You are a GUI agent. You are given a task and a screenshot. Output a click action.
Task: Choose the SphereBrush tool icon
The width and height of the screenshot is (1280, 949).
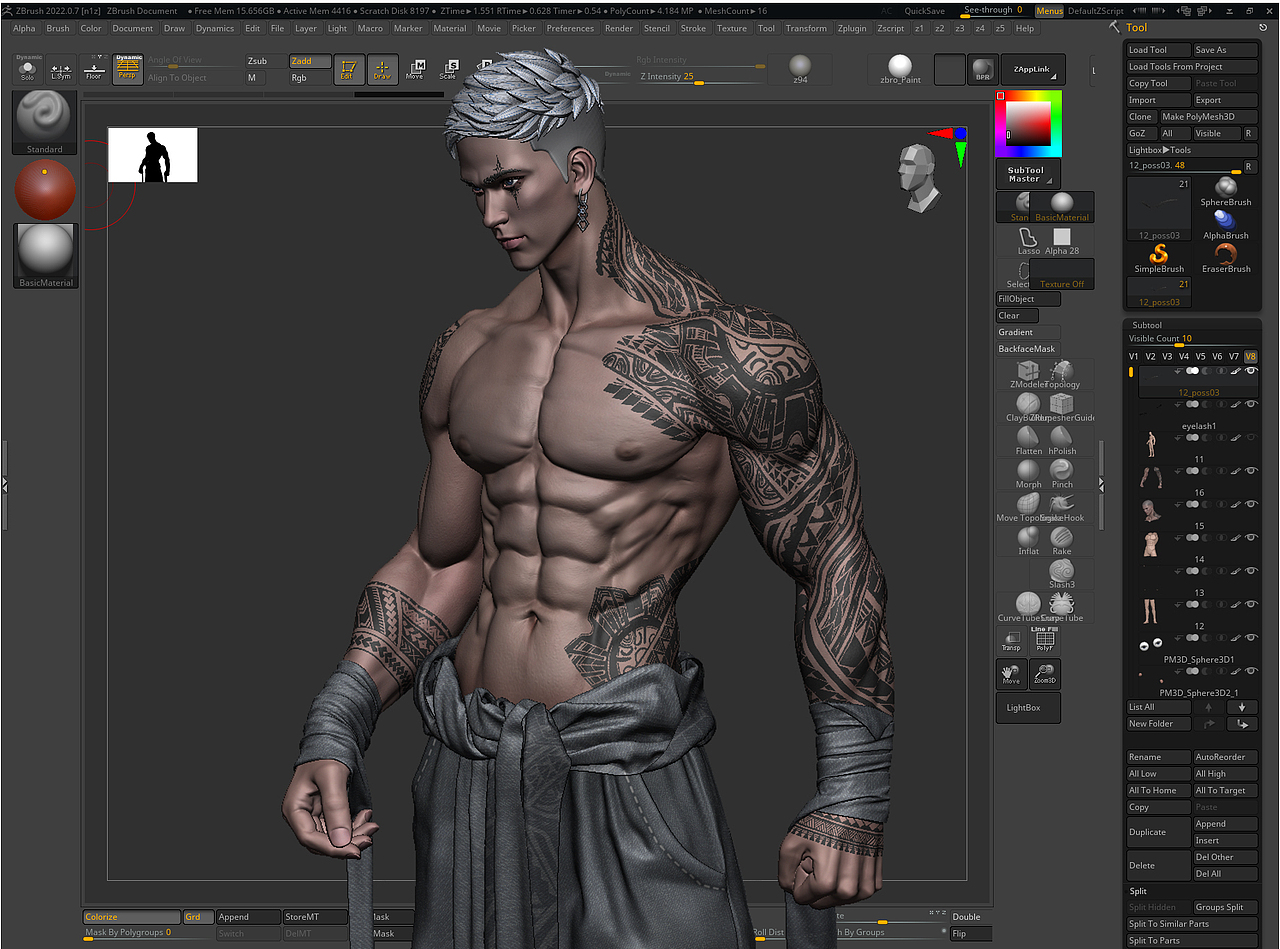[x=1226, y=191]
